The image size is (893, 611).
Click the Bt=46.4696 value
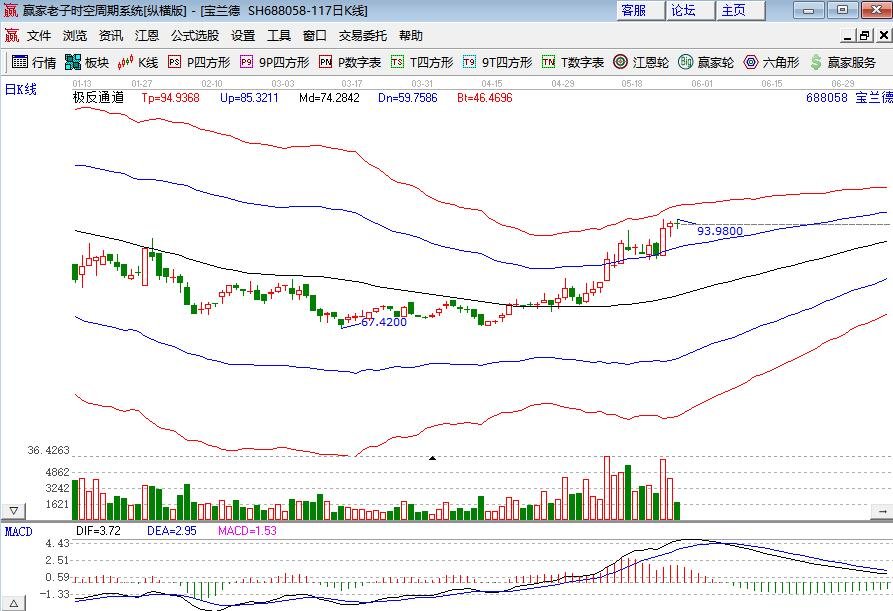coord(485,98)
